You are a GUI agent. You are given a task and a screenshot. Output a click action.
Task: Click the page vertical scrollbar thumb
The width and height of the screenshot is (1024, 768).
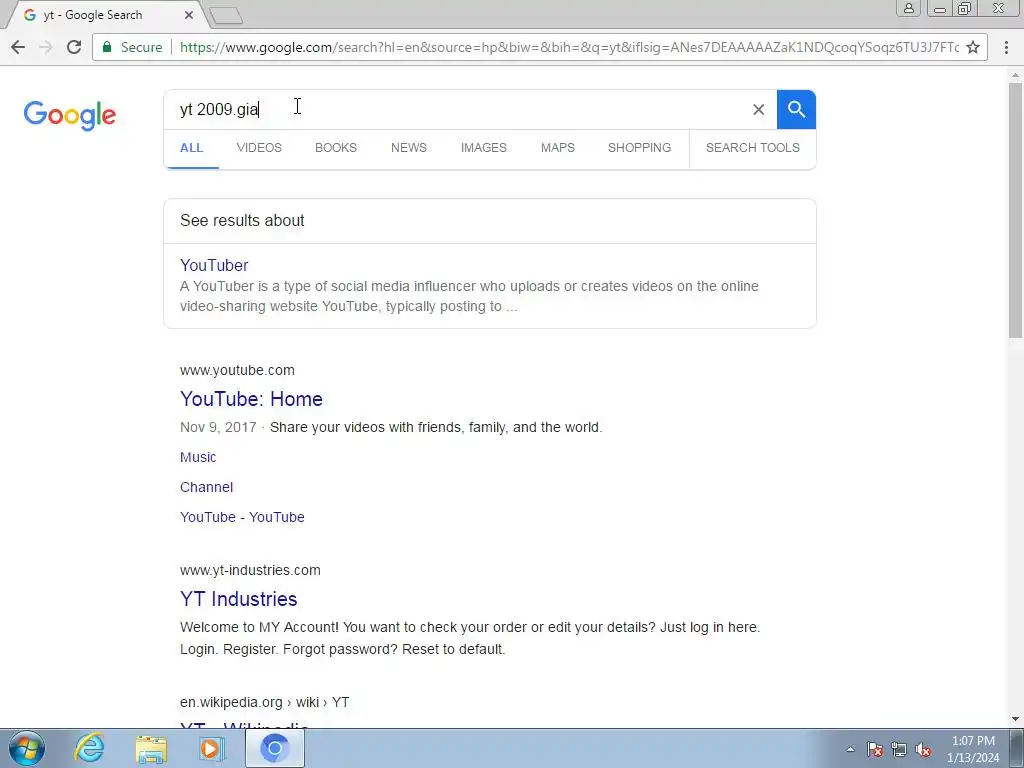[1016, 210]
